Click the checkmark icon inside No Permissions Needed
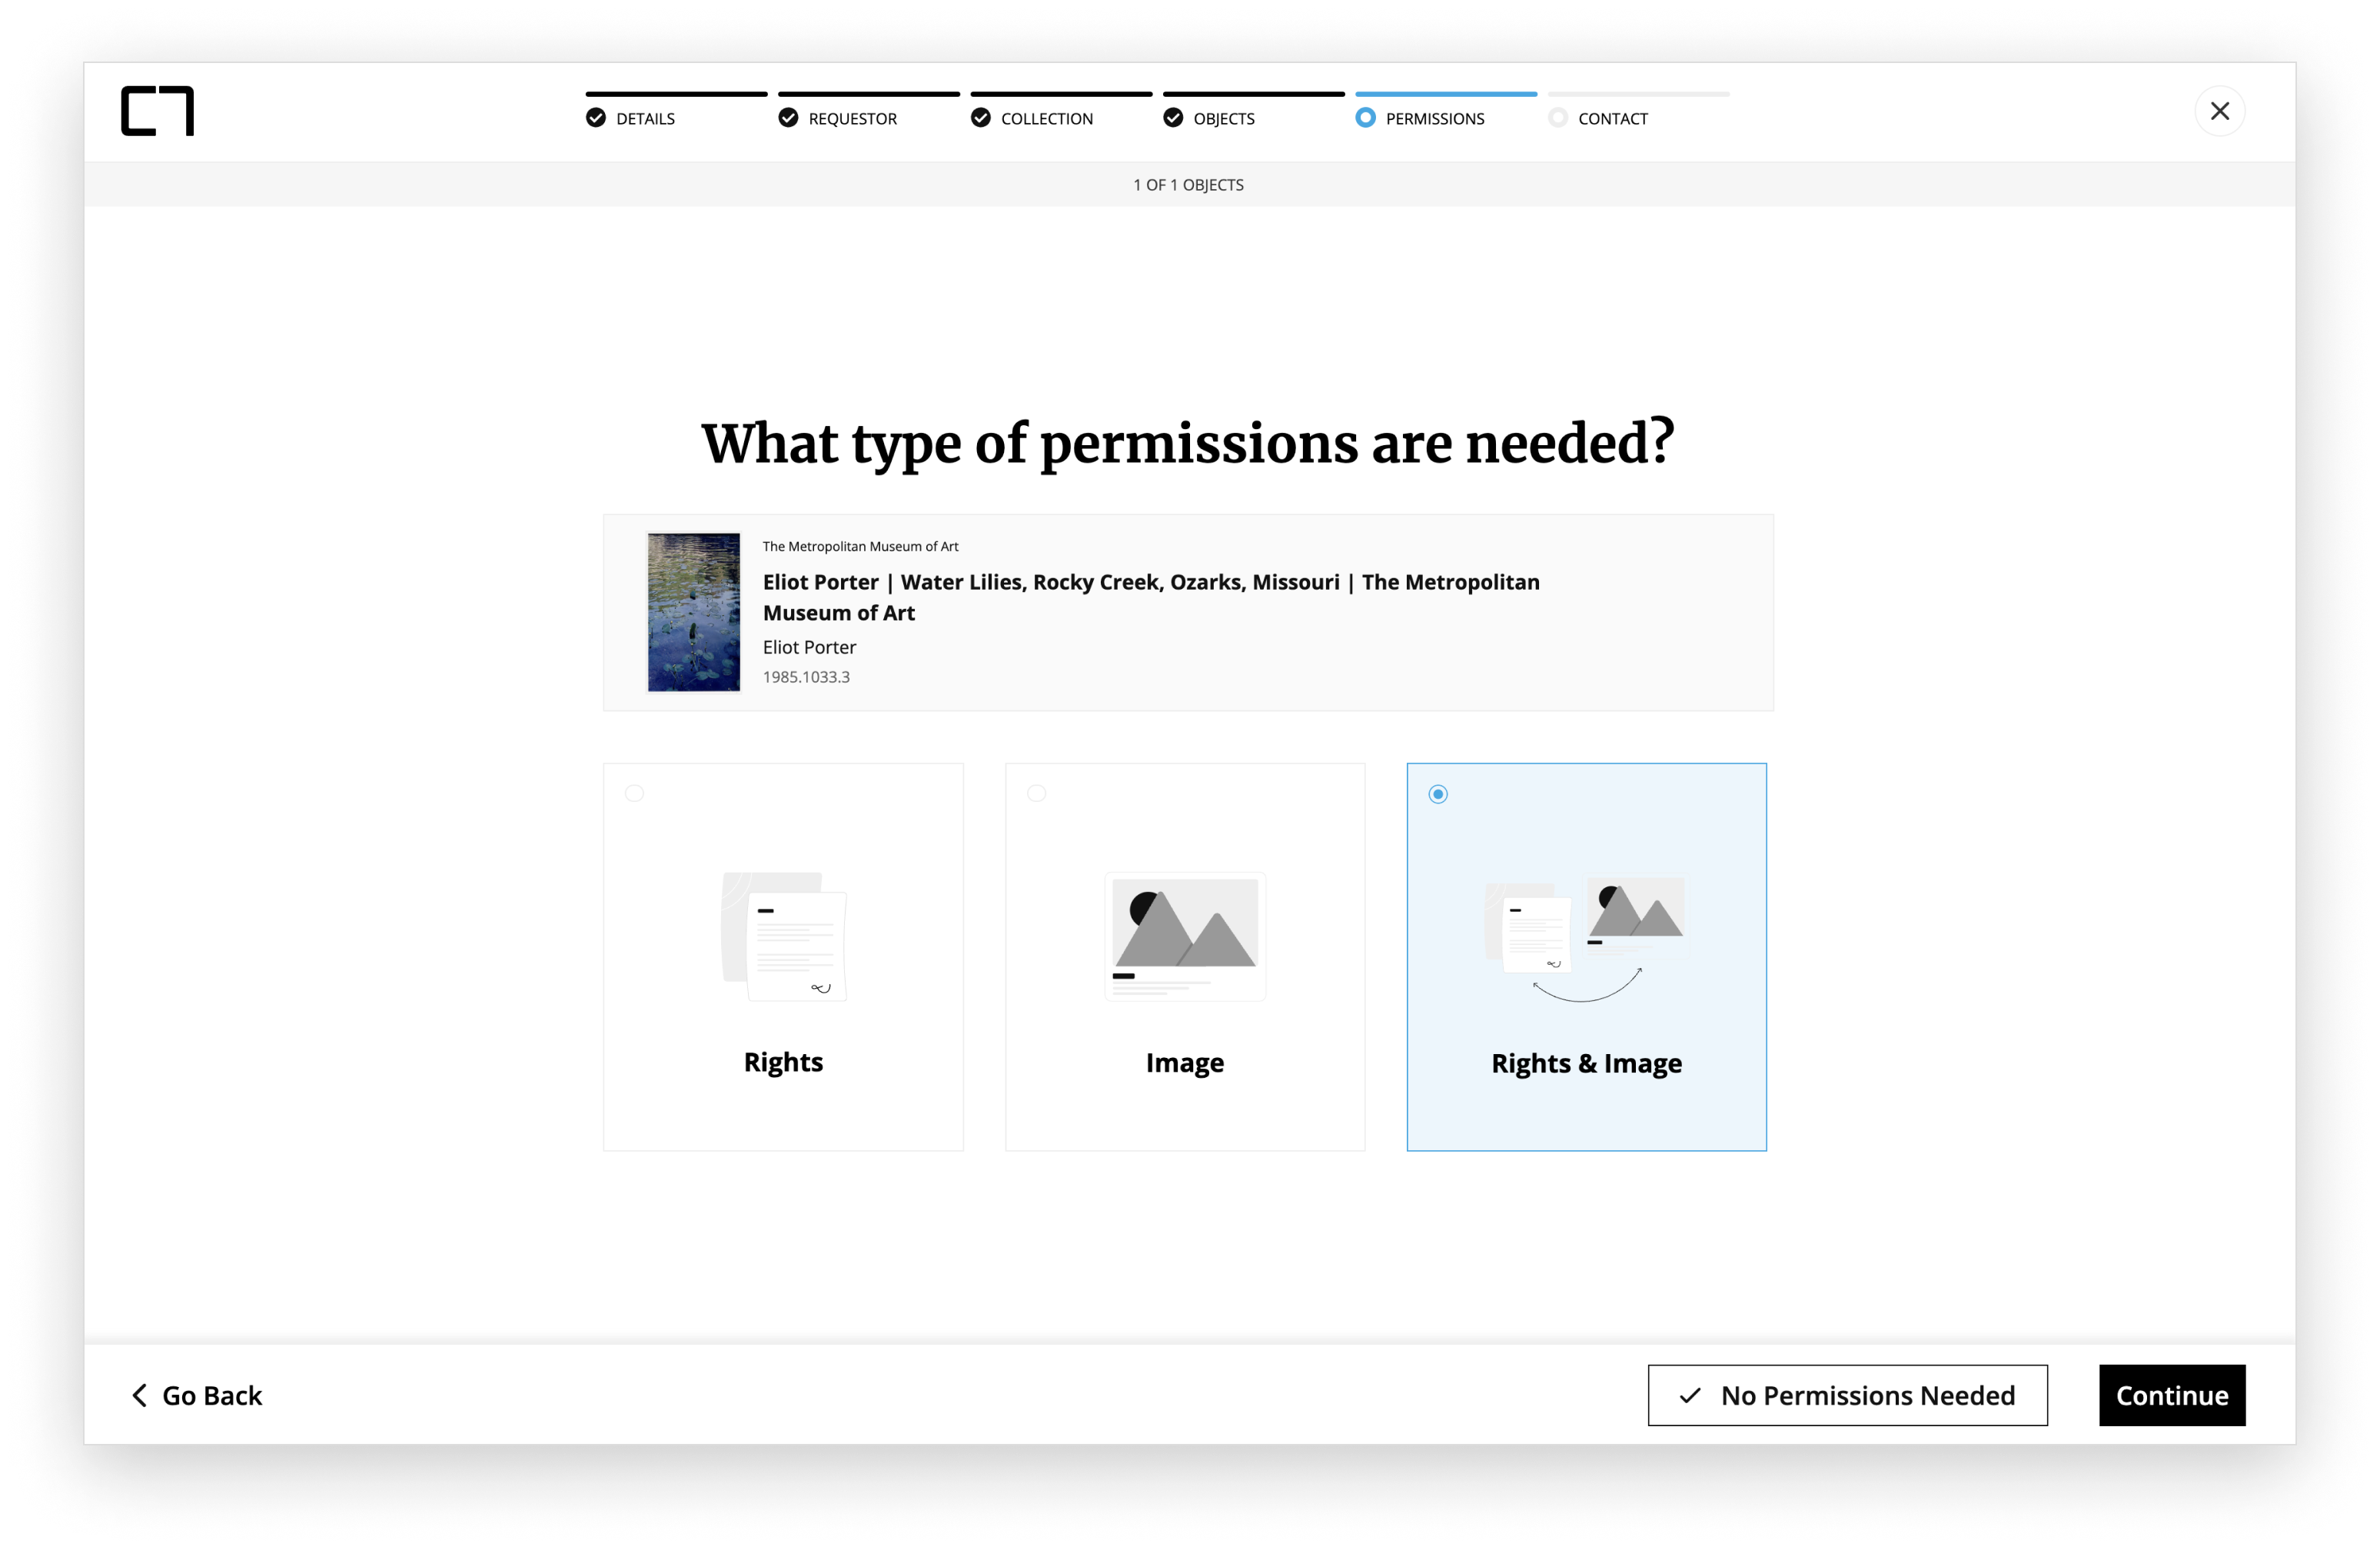This screenshot has width=2380, height=1550. 1691,1395
